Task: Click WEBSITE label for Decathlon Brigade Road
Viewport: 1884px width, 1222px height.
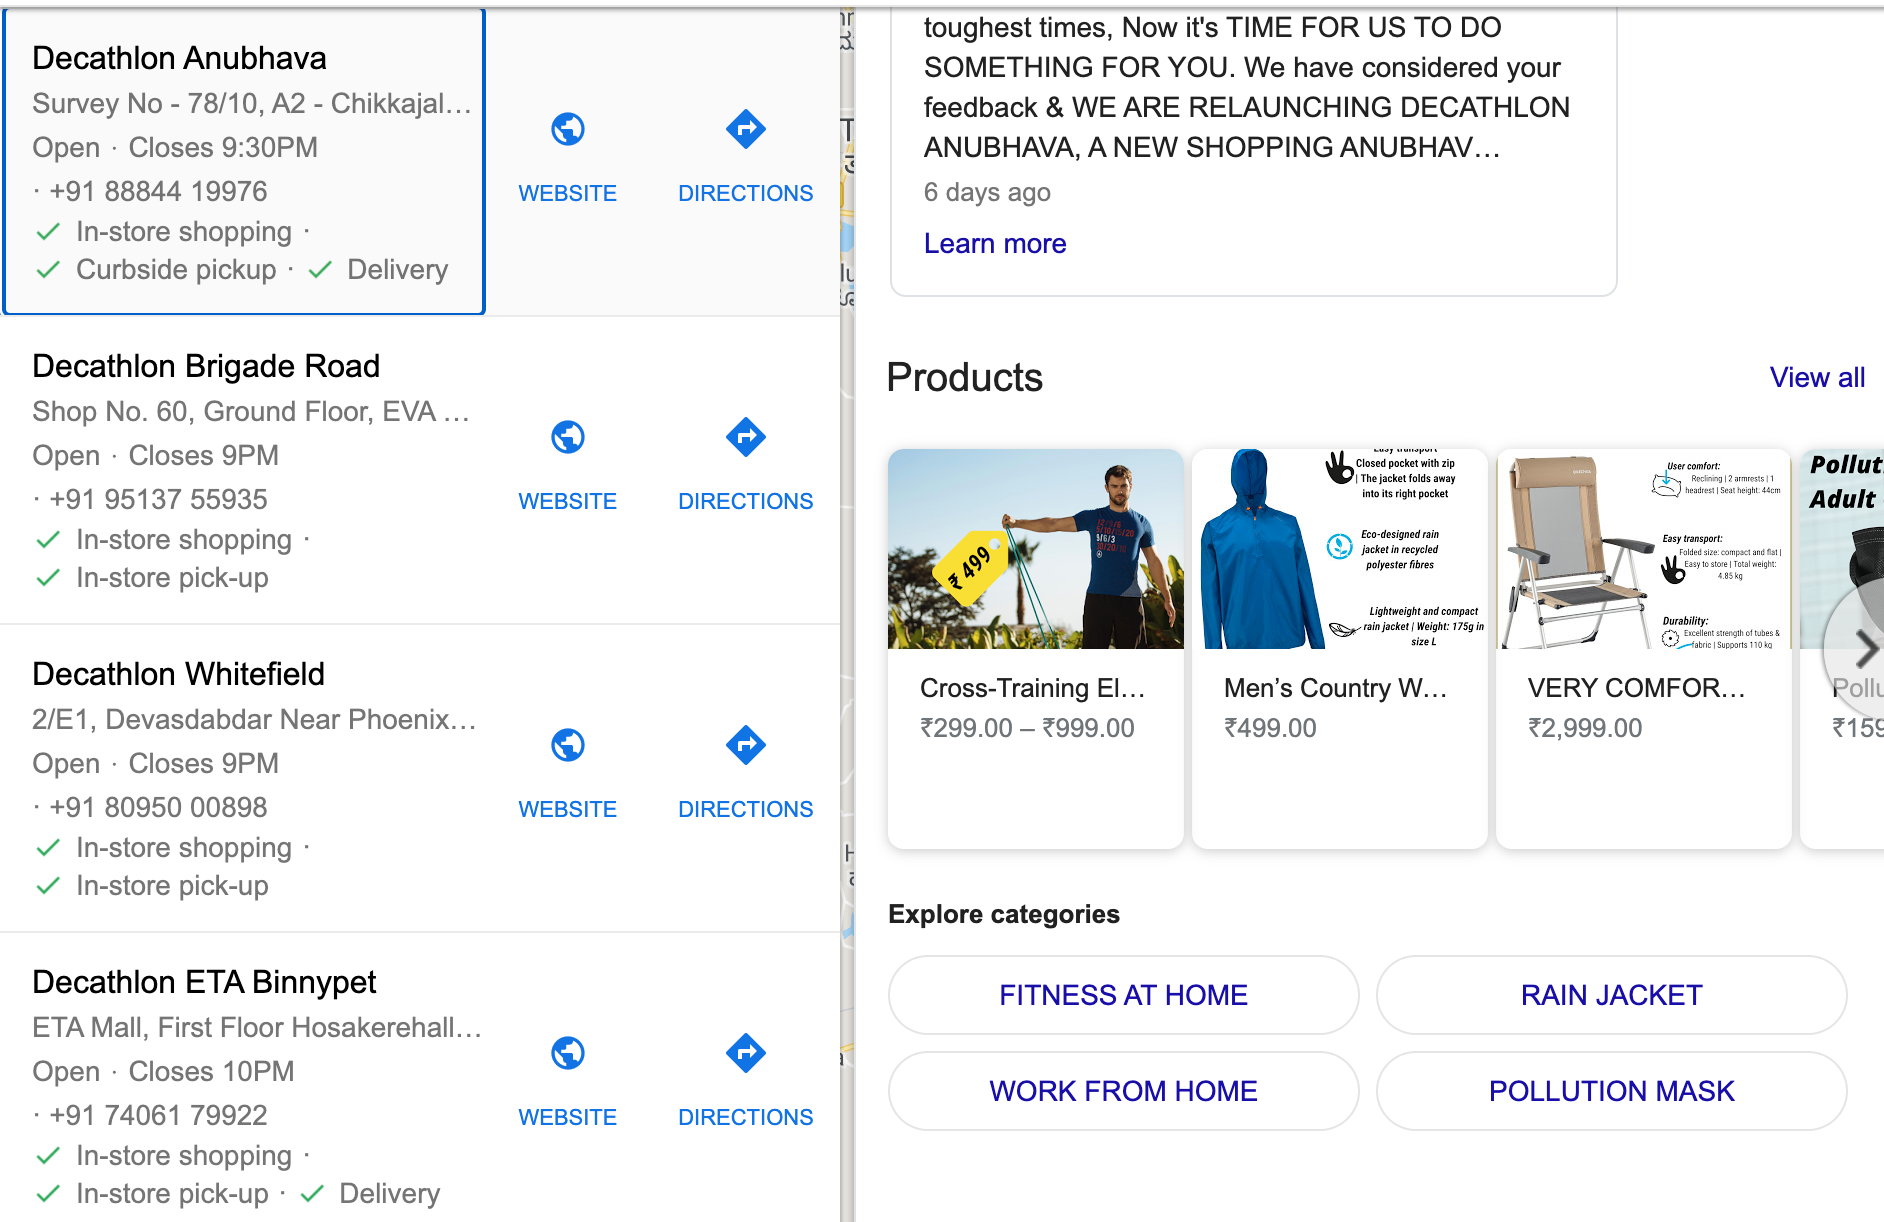Action: [567, 501]
